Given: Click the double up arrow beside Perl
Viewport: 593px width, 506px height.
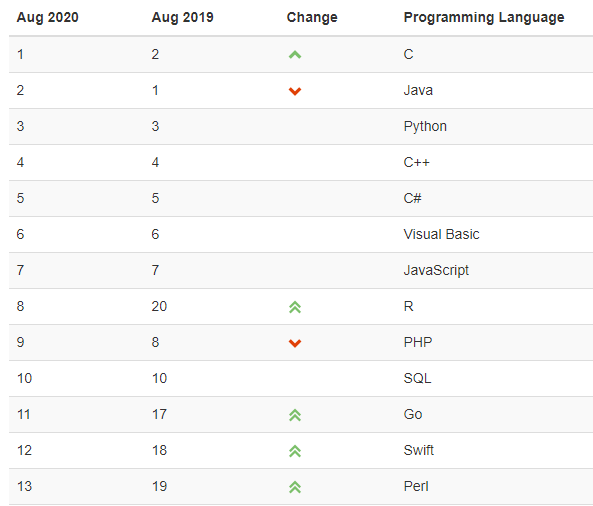Looking at the screenshot, I should 295,487.
